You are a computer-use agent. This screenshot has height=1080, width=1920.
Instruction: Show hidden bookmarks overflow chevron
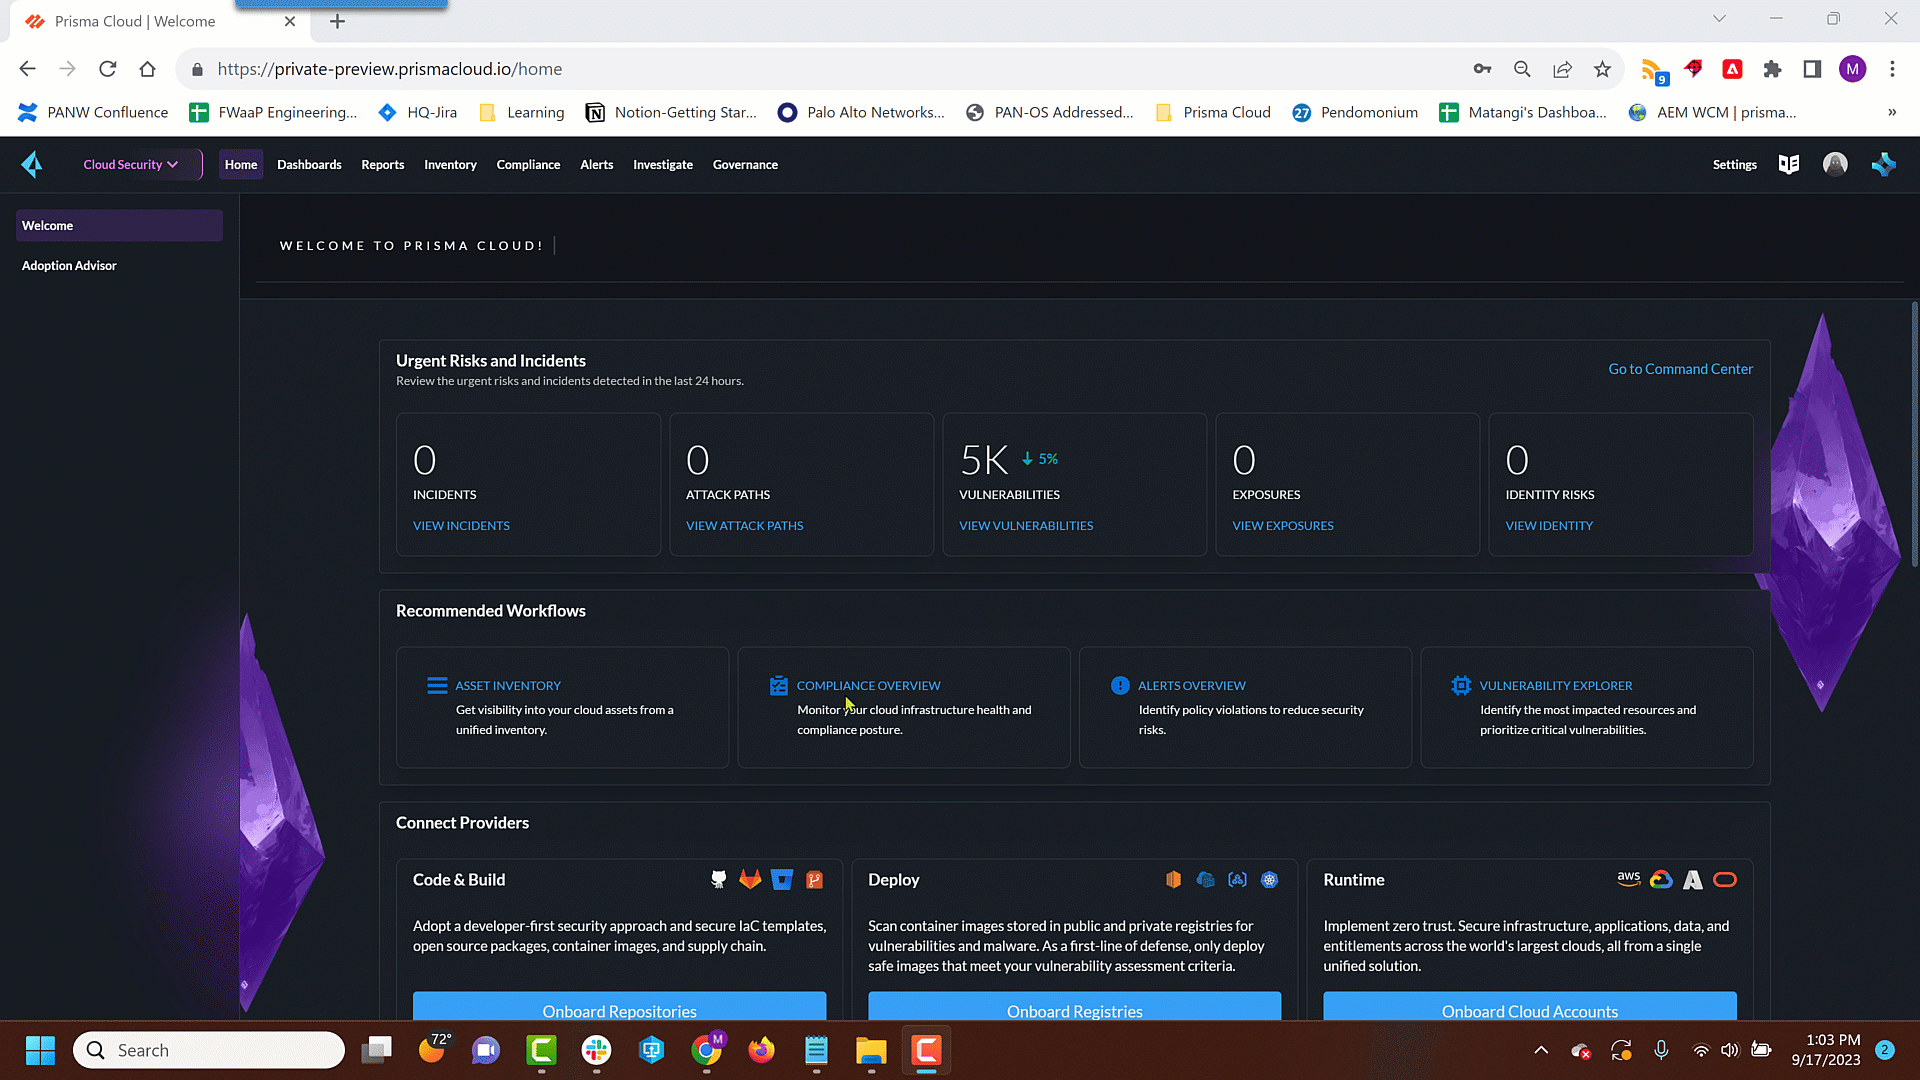coord(1892,112)
